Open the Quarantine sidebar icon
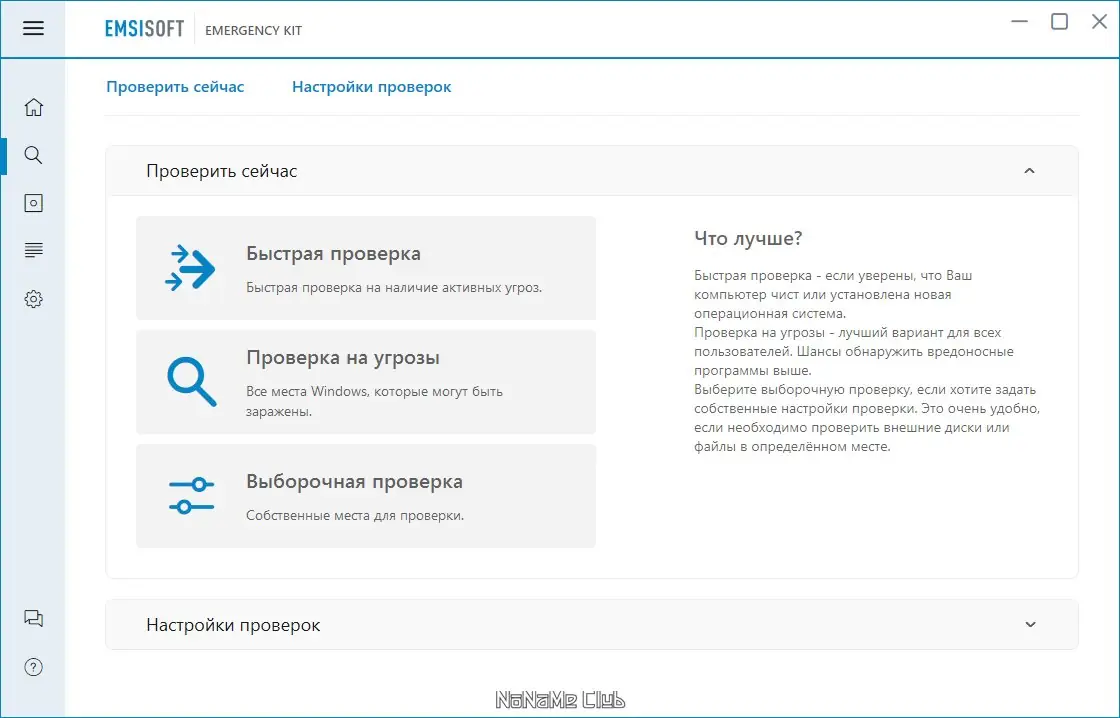This screenshot has width=1120, height=718. coord(34,203)
